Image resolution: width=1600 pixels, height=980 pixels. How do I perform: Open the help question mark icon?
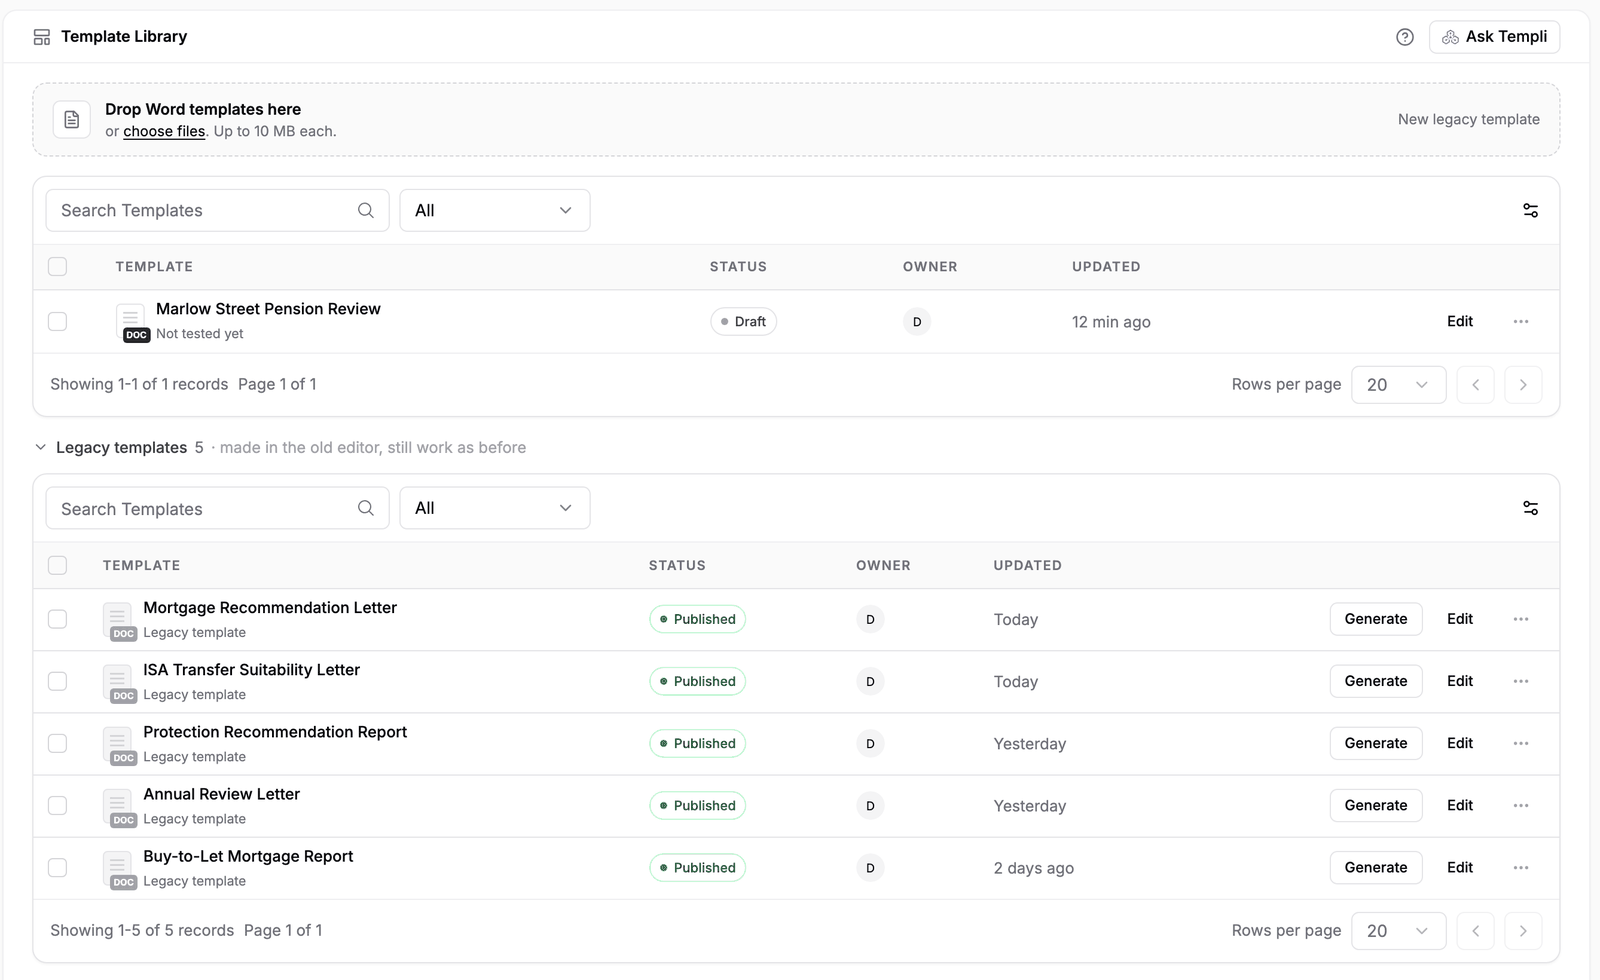[1405, 37]
